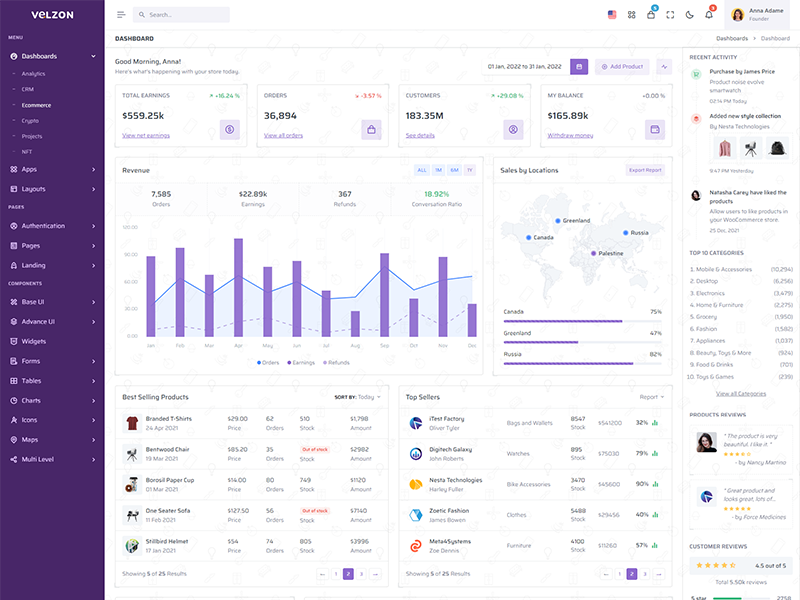Open the notifications bell
Image resolution: width=800 pixels, height=600 pixels.
(709, 15)
